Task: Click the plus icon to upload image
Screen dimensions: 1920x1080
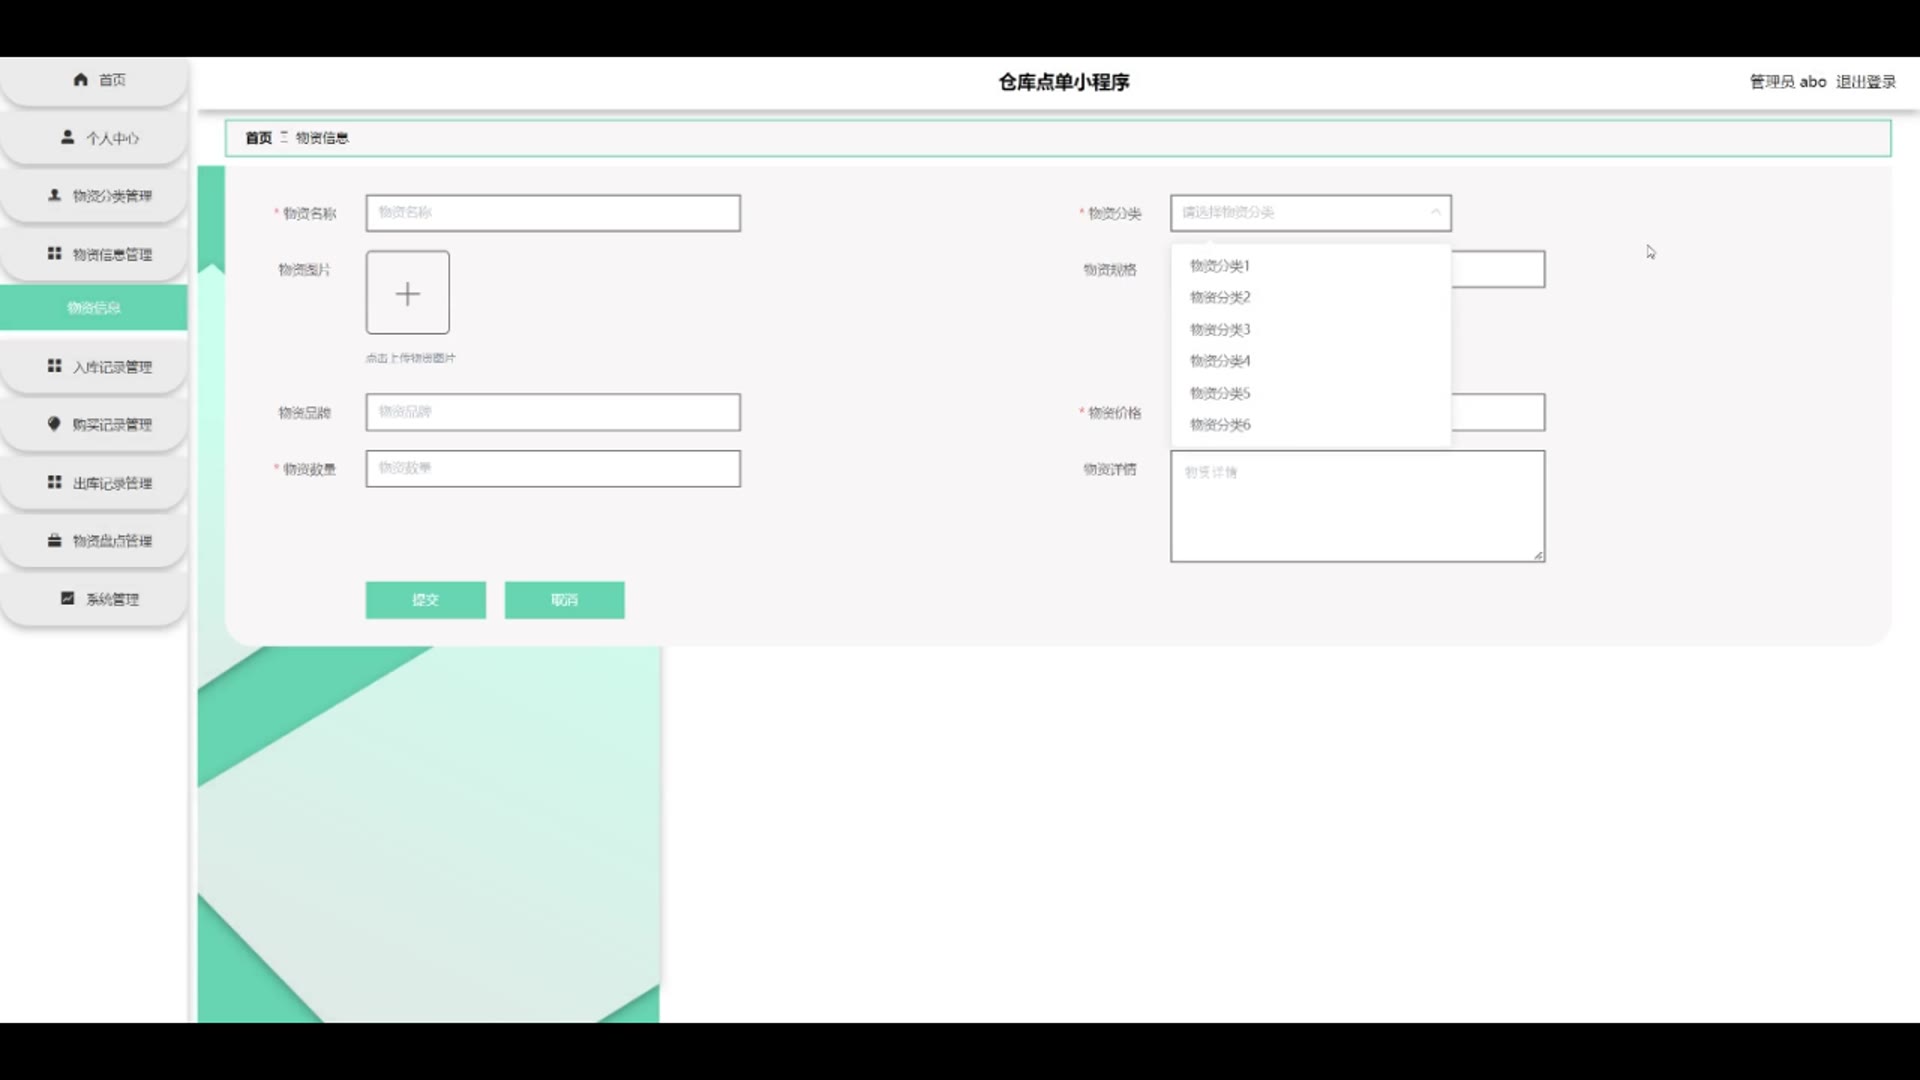Action: pos(407,293)
